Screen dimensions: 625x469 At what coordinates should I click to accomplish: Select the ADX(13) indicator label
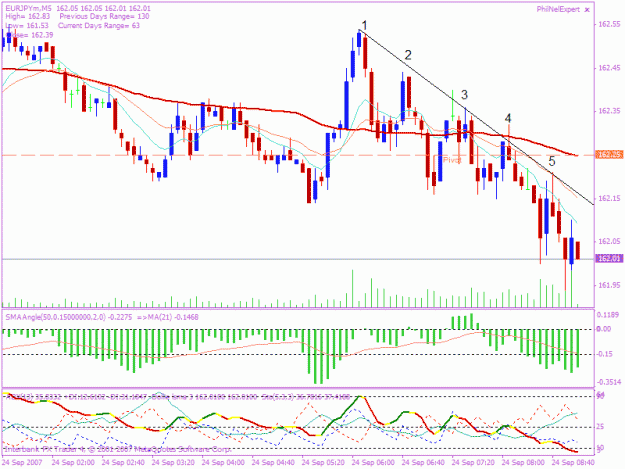33,397
